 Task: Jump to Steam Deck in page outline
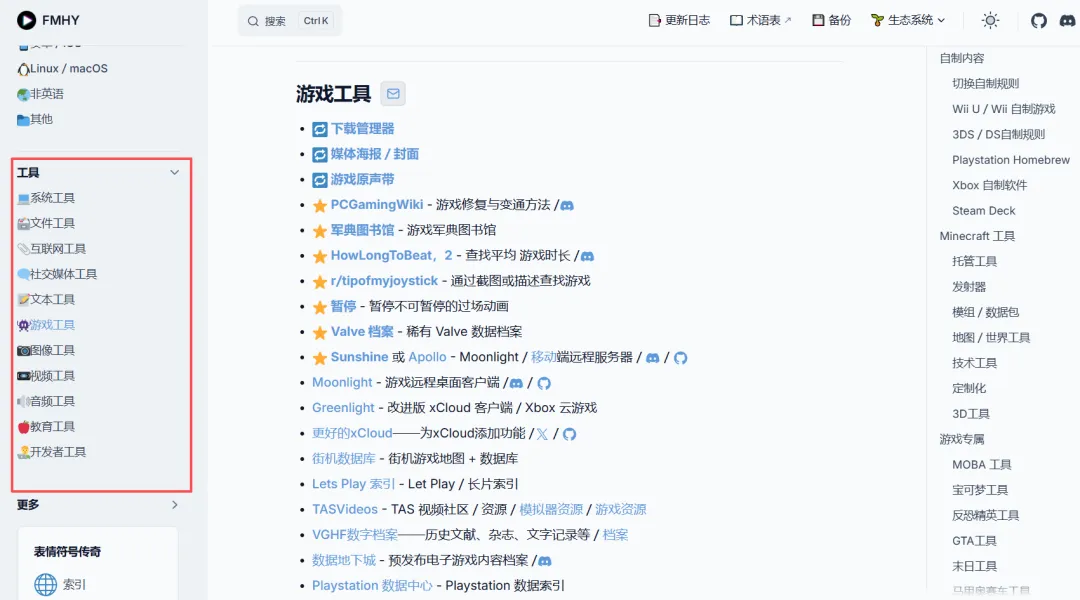(x=984, y=211)
